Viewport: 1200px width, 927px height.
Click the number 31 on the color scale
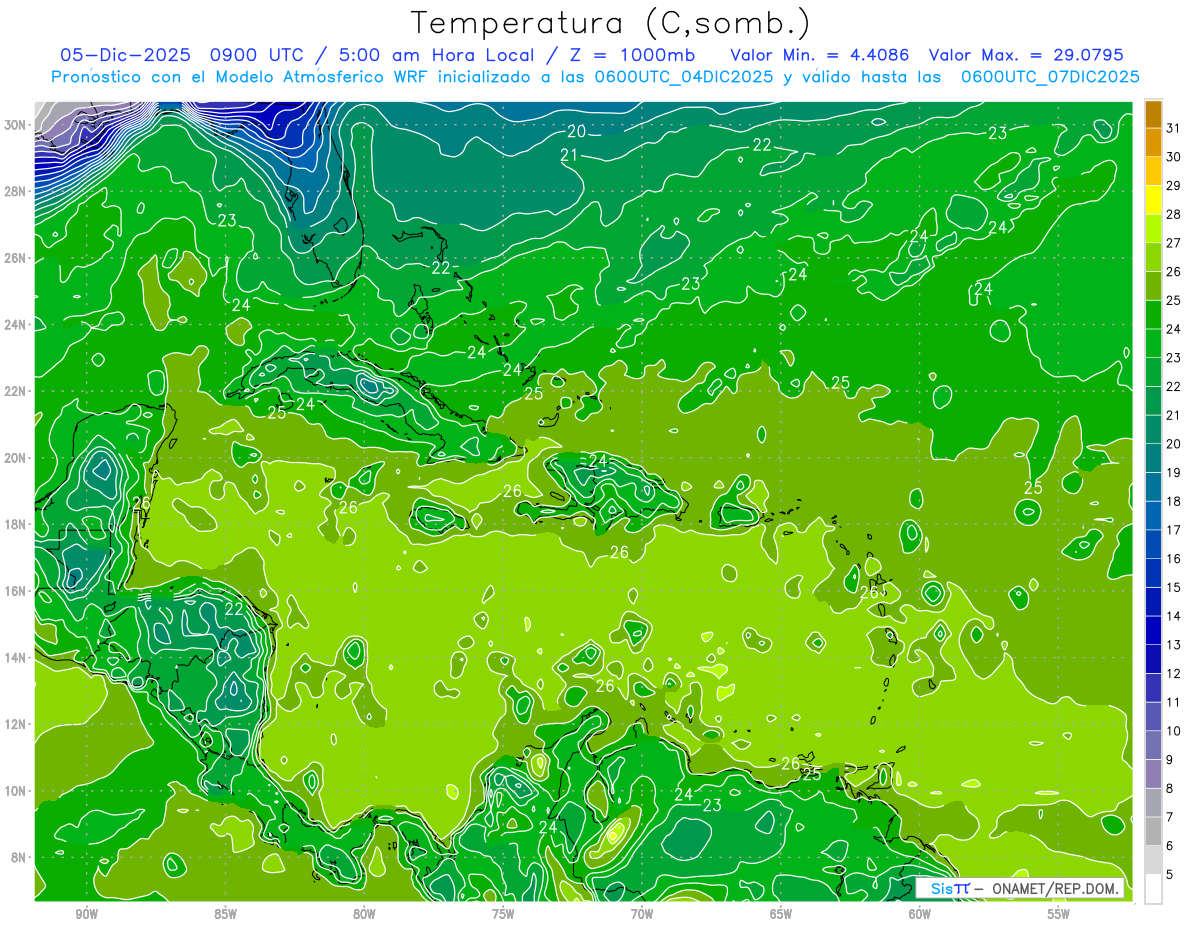click(1174, 127)
